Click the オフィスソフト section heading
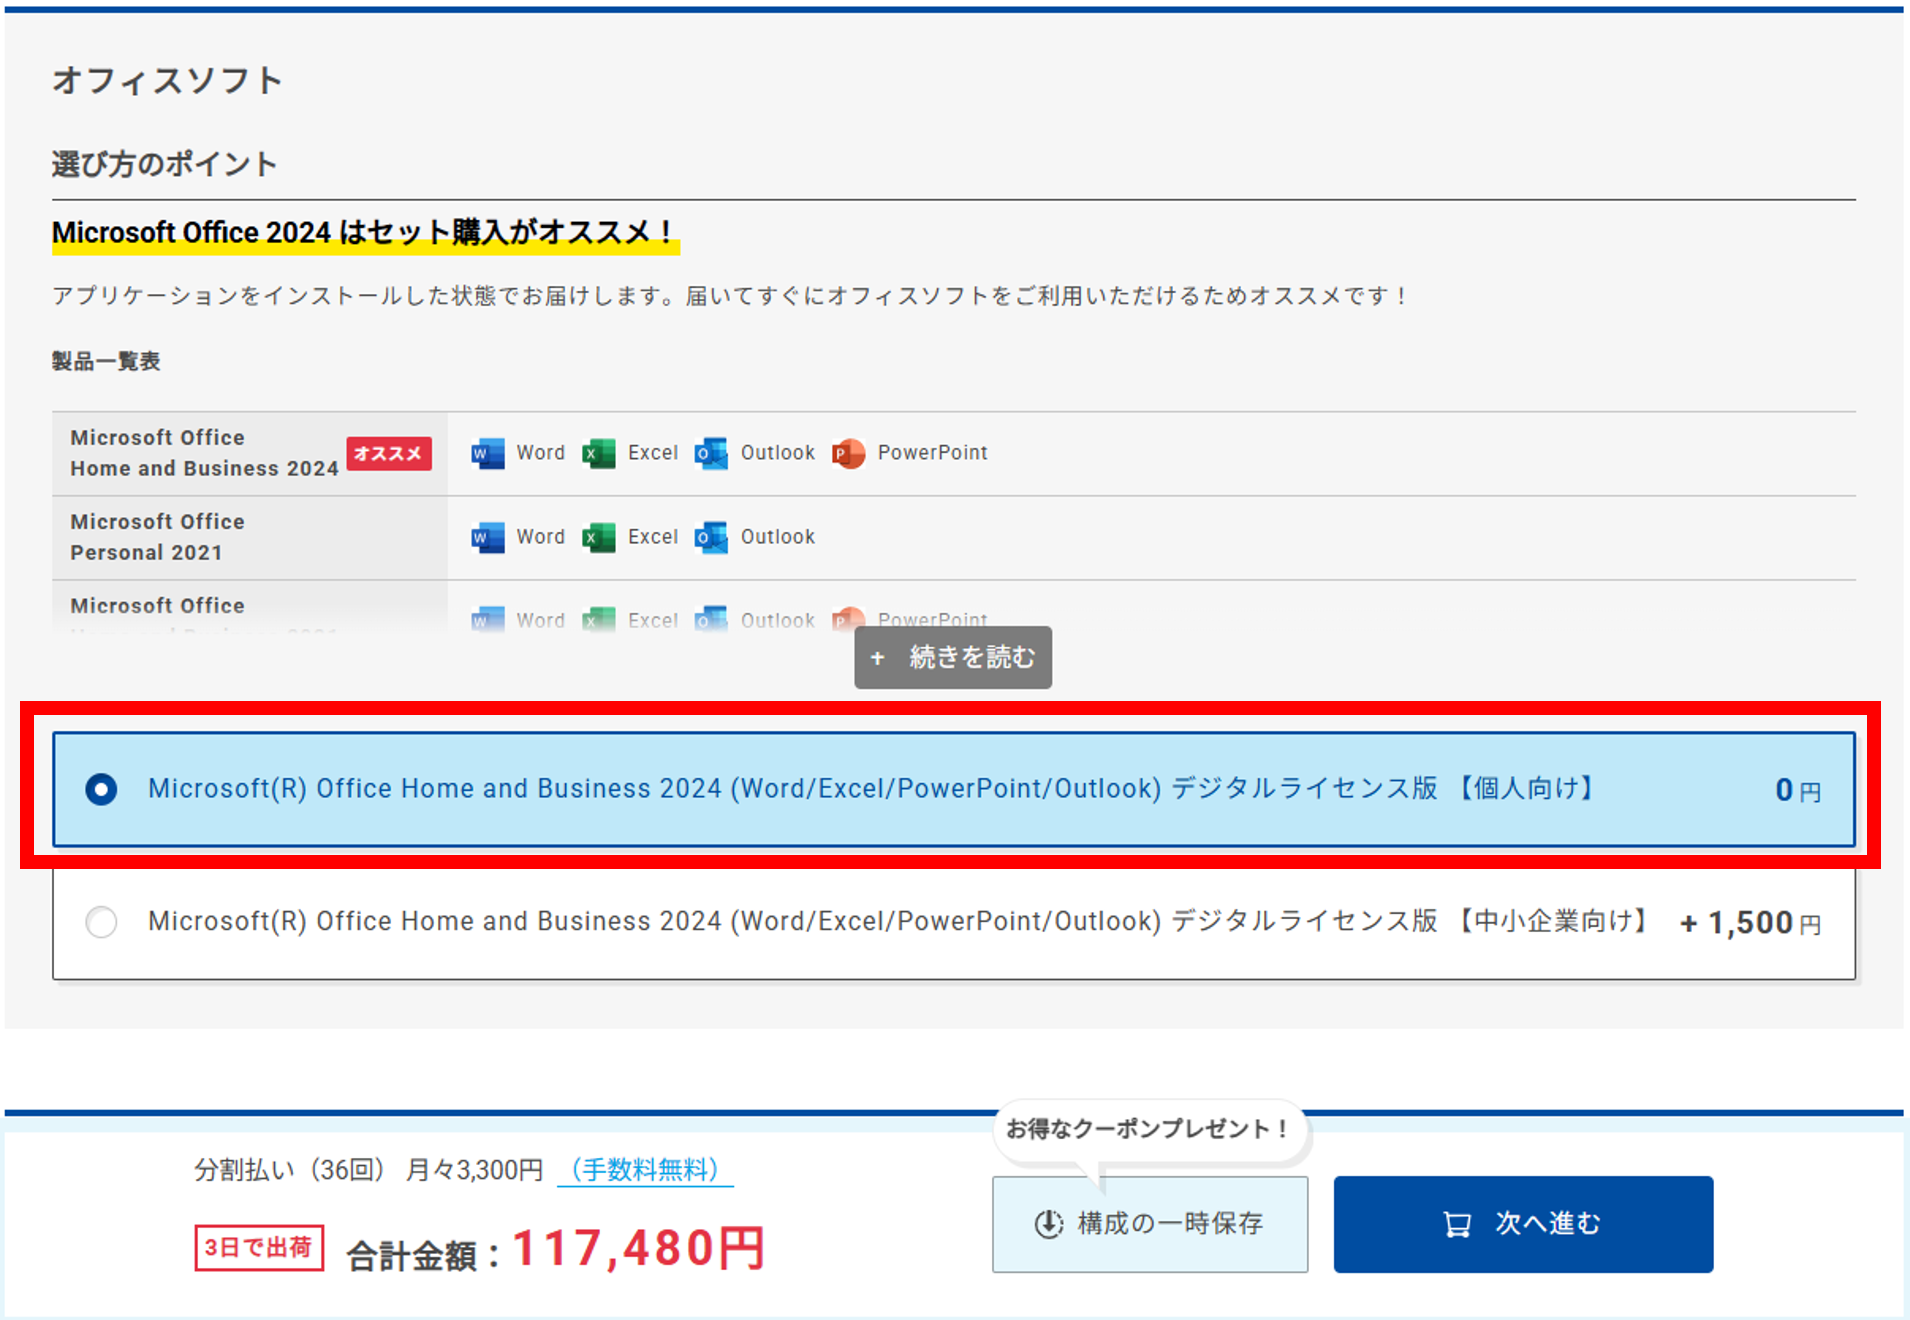1910x1320 pixels. (167, 80)
